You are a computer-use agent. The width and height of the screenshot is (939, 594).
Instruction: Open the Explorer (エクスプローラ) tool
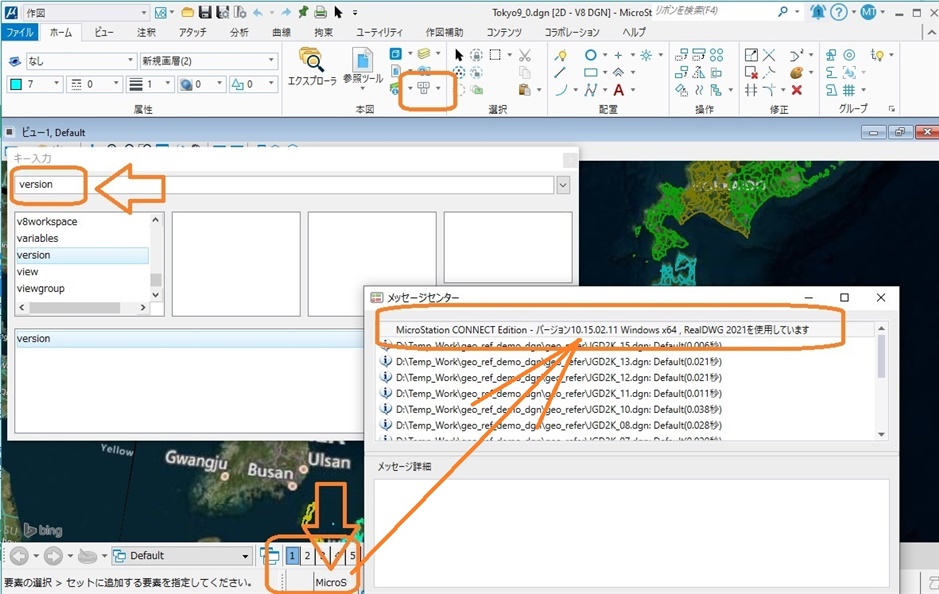(x=311, y=66)
